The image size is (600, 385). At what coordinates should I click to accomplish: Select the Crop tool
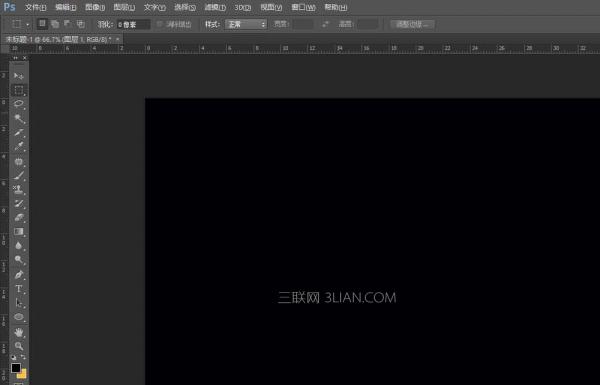[18, 132]
